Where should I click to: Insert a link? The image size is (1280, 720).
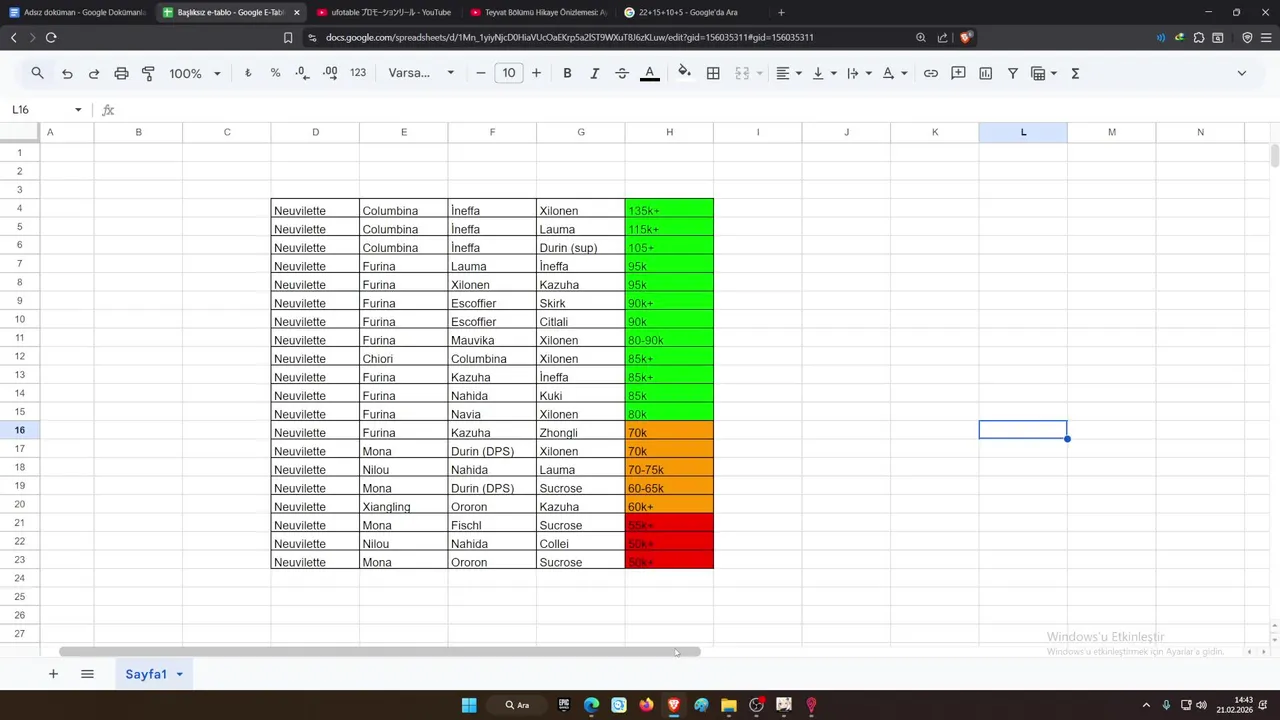[930, 73]
